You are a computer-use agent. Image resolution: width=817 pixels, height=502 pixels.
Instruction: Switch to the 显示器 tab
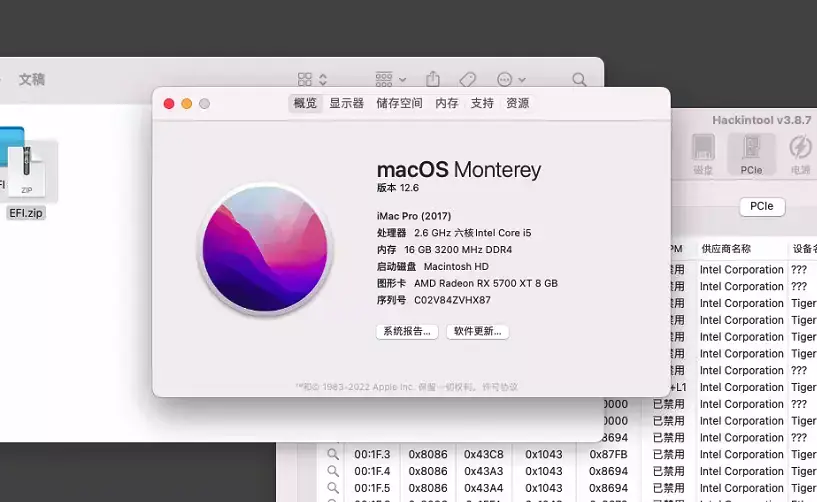346,103
